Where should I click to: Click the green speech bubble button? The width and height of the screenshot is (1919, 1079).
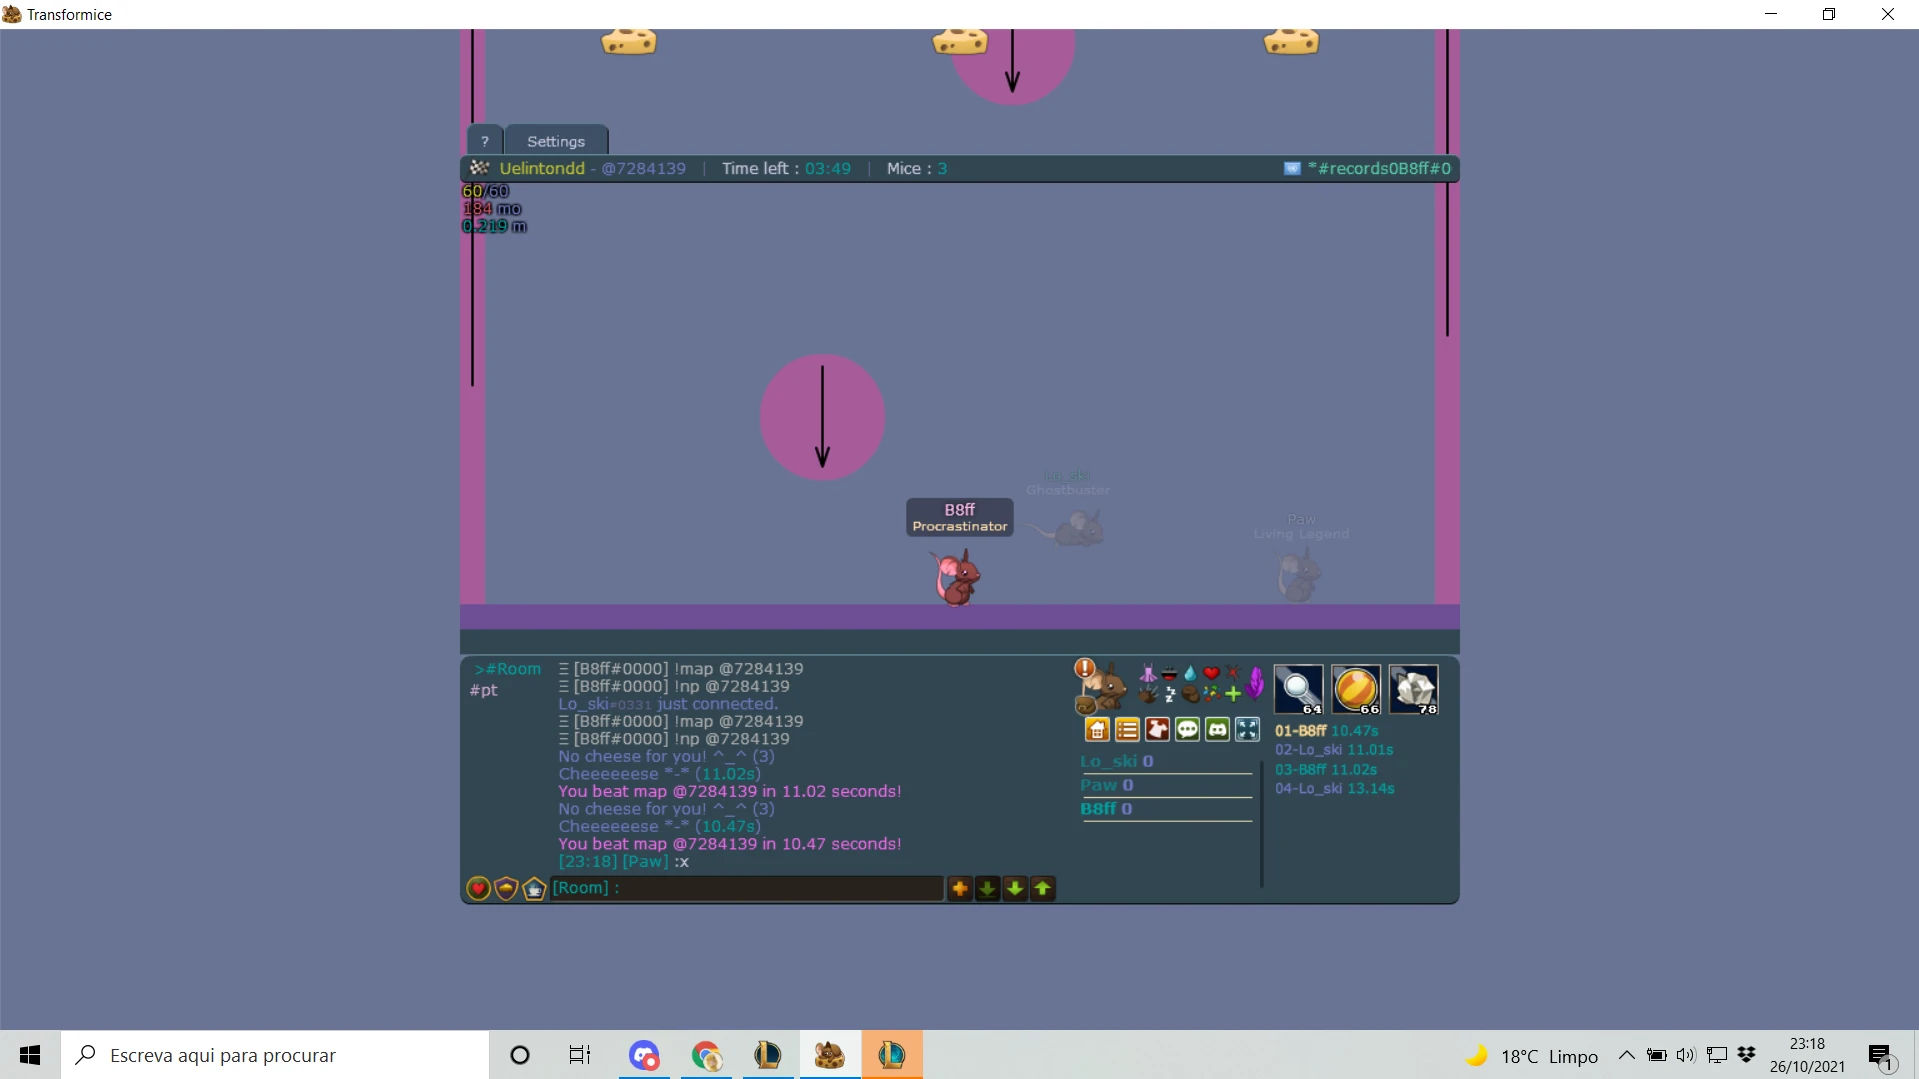(x=1187, y=730)
